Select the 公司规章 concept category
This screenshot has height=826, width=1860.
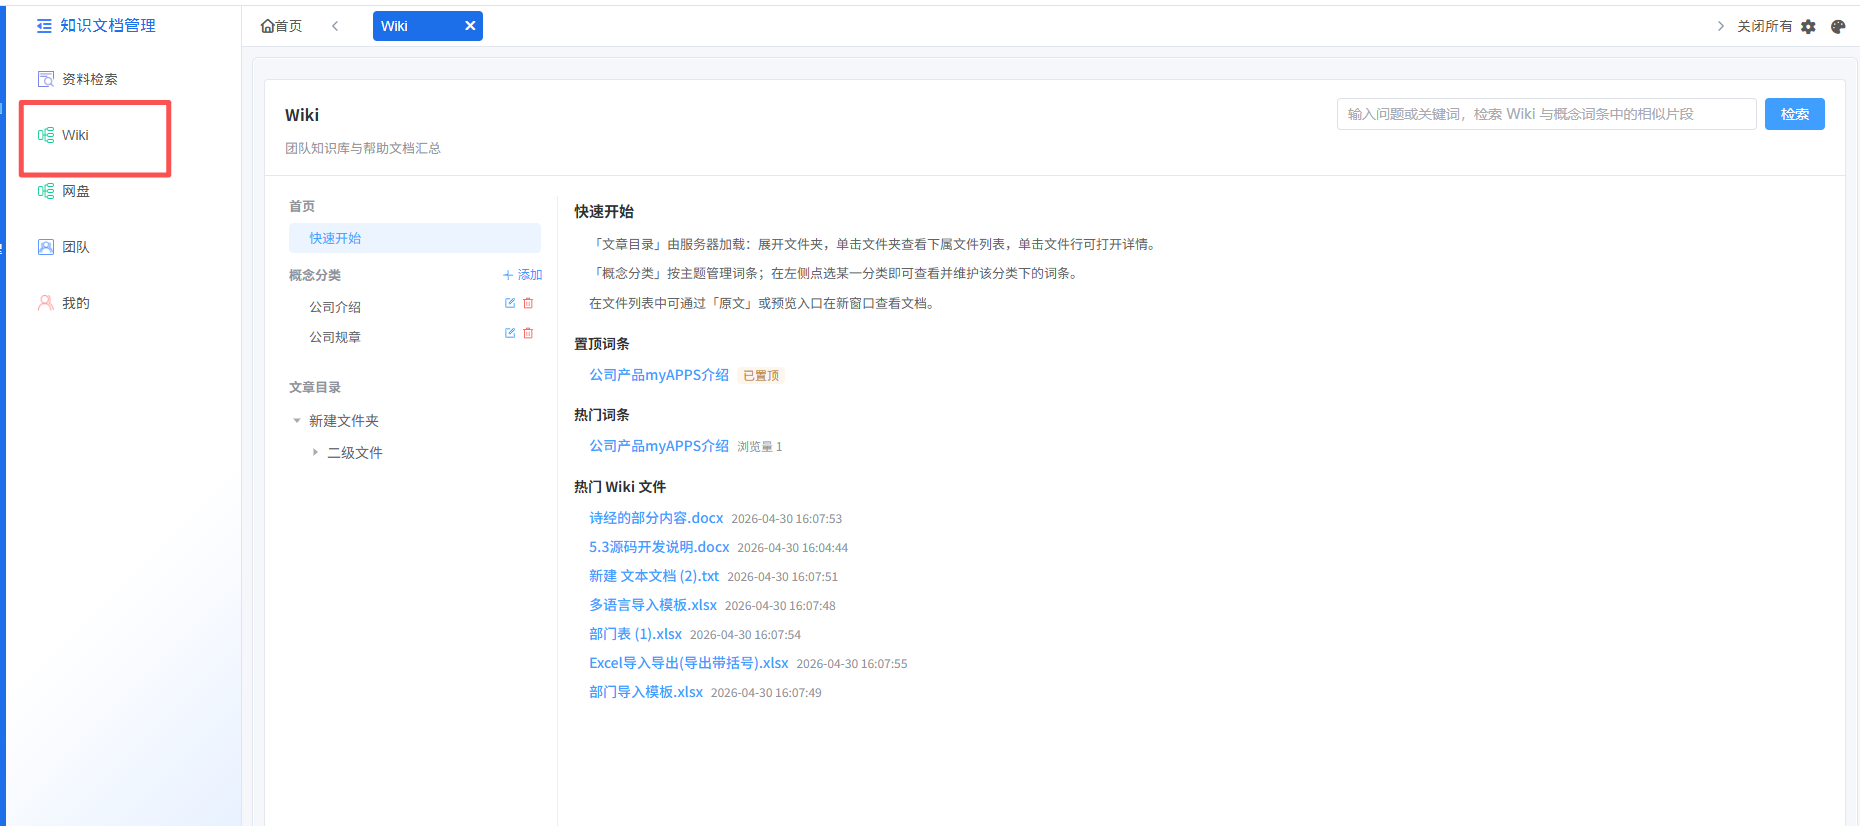pos(335,337)
